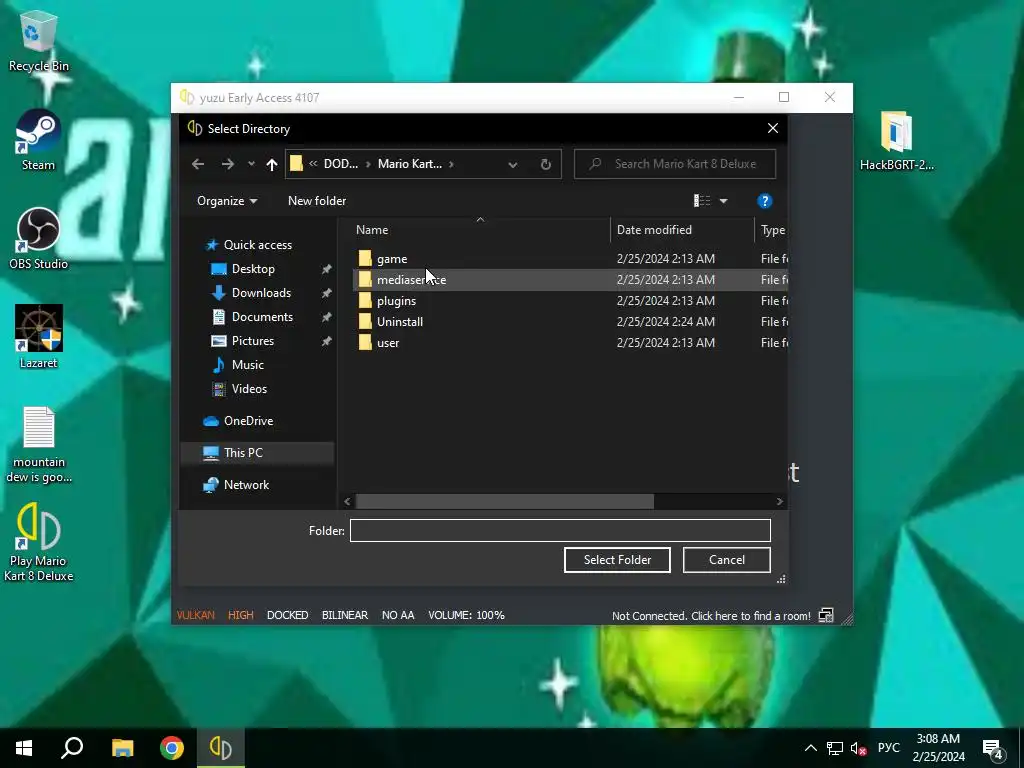Cancel the Select Directory dialog
Image resolution: width=1024 pixels, height=768 pixels.
coord(726,560)
